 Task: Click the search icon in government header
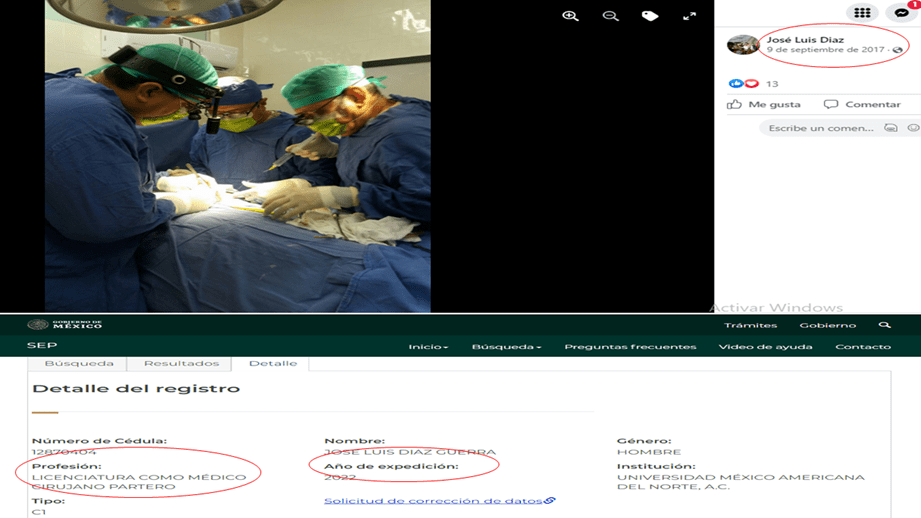click(884, 325)
